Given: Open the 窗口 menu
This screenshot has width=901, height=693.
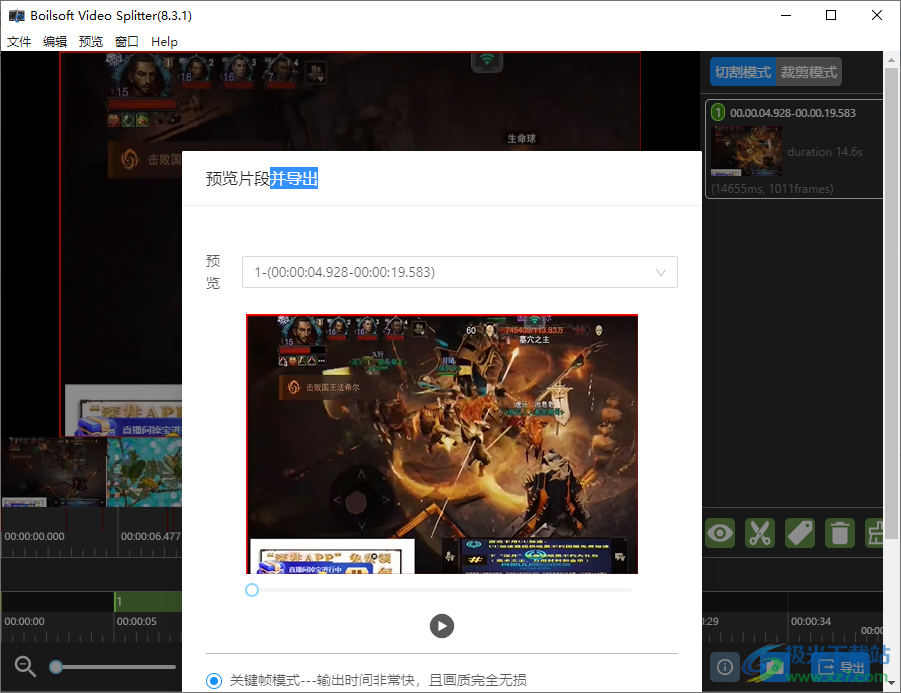Looking at the screenshot, I should click(x=126, y=41).
